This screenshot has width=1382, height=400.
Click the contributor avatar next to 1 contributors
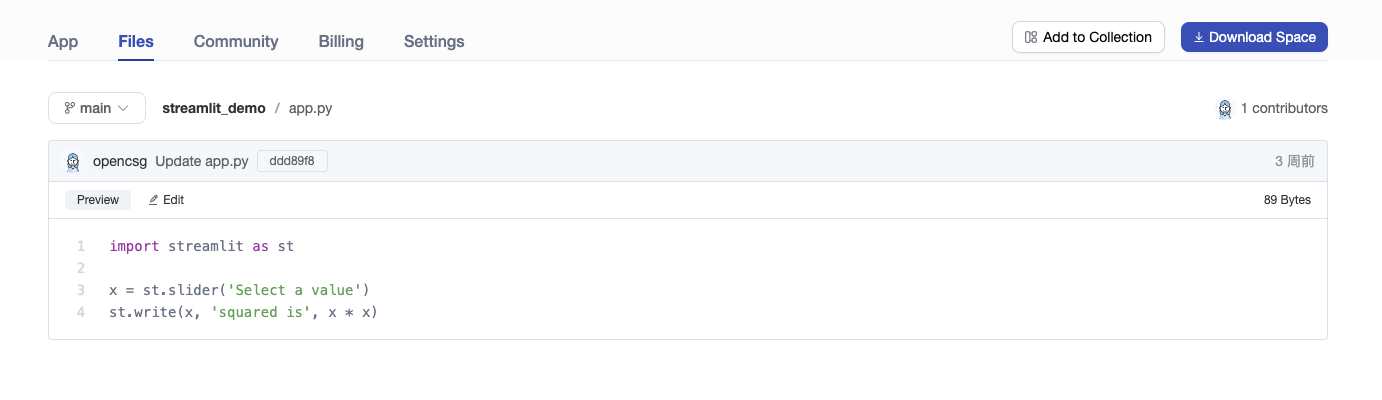pyautogui.click(x=1224, y=108)
